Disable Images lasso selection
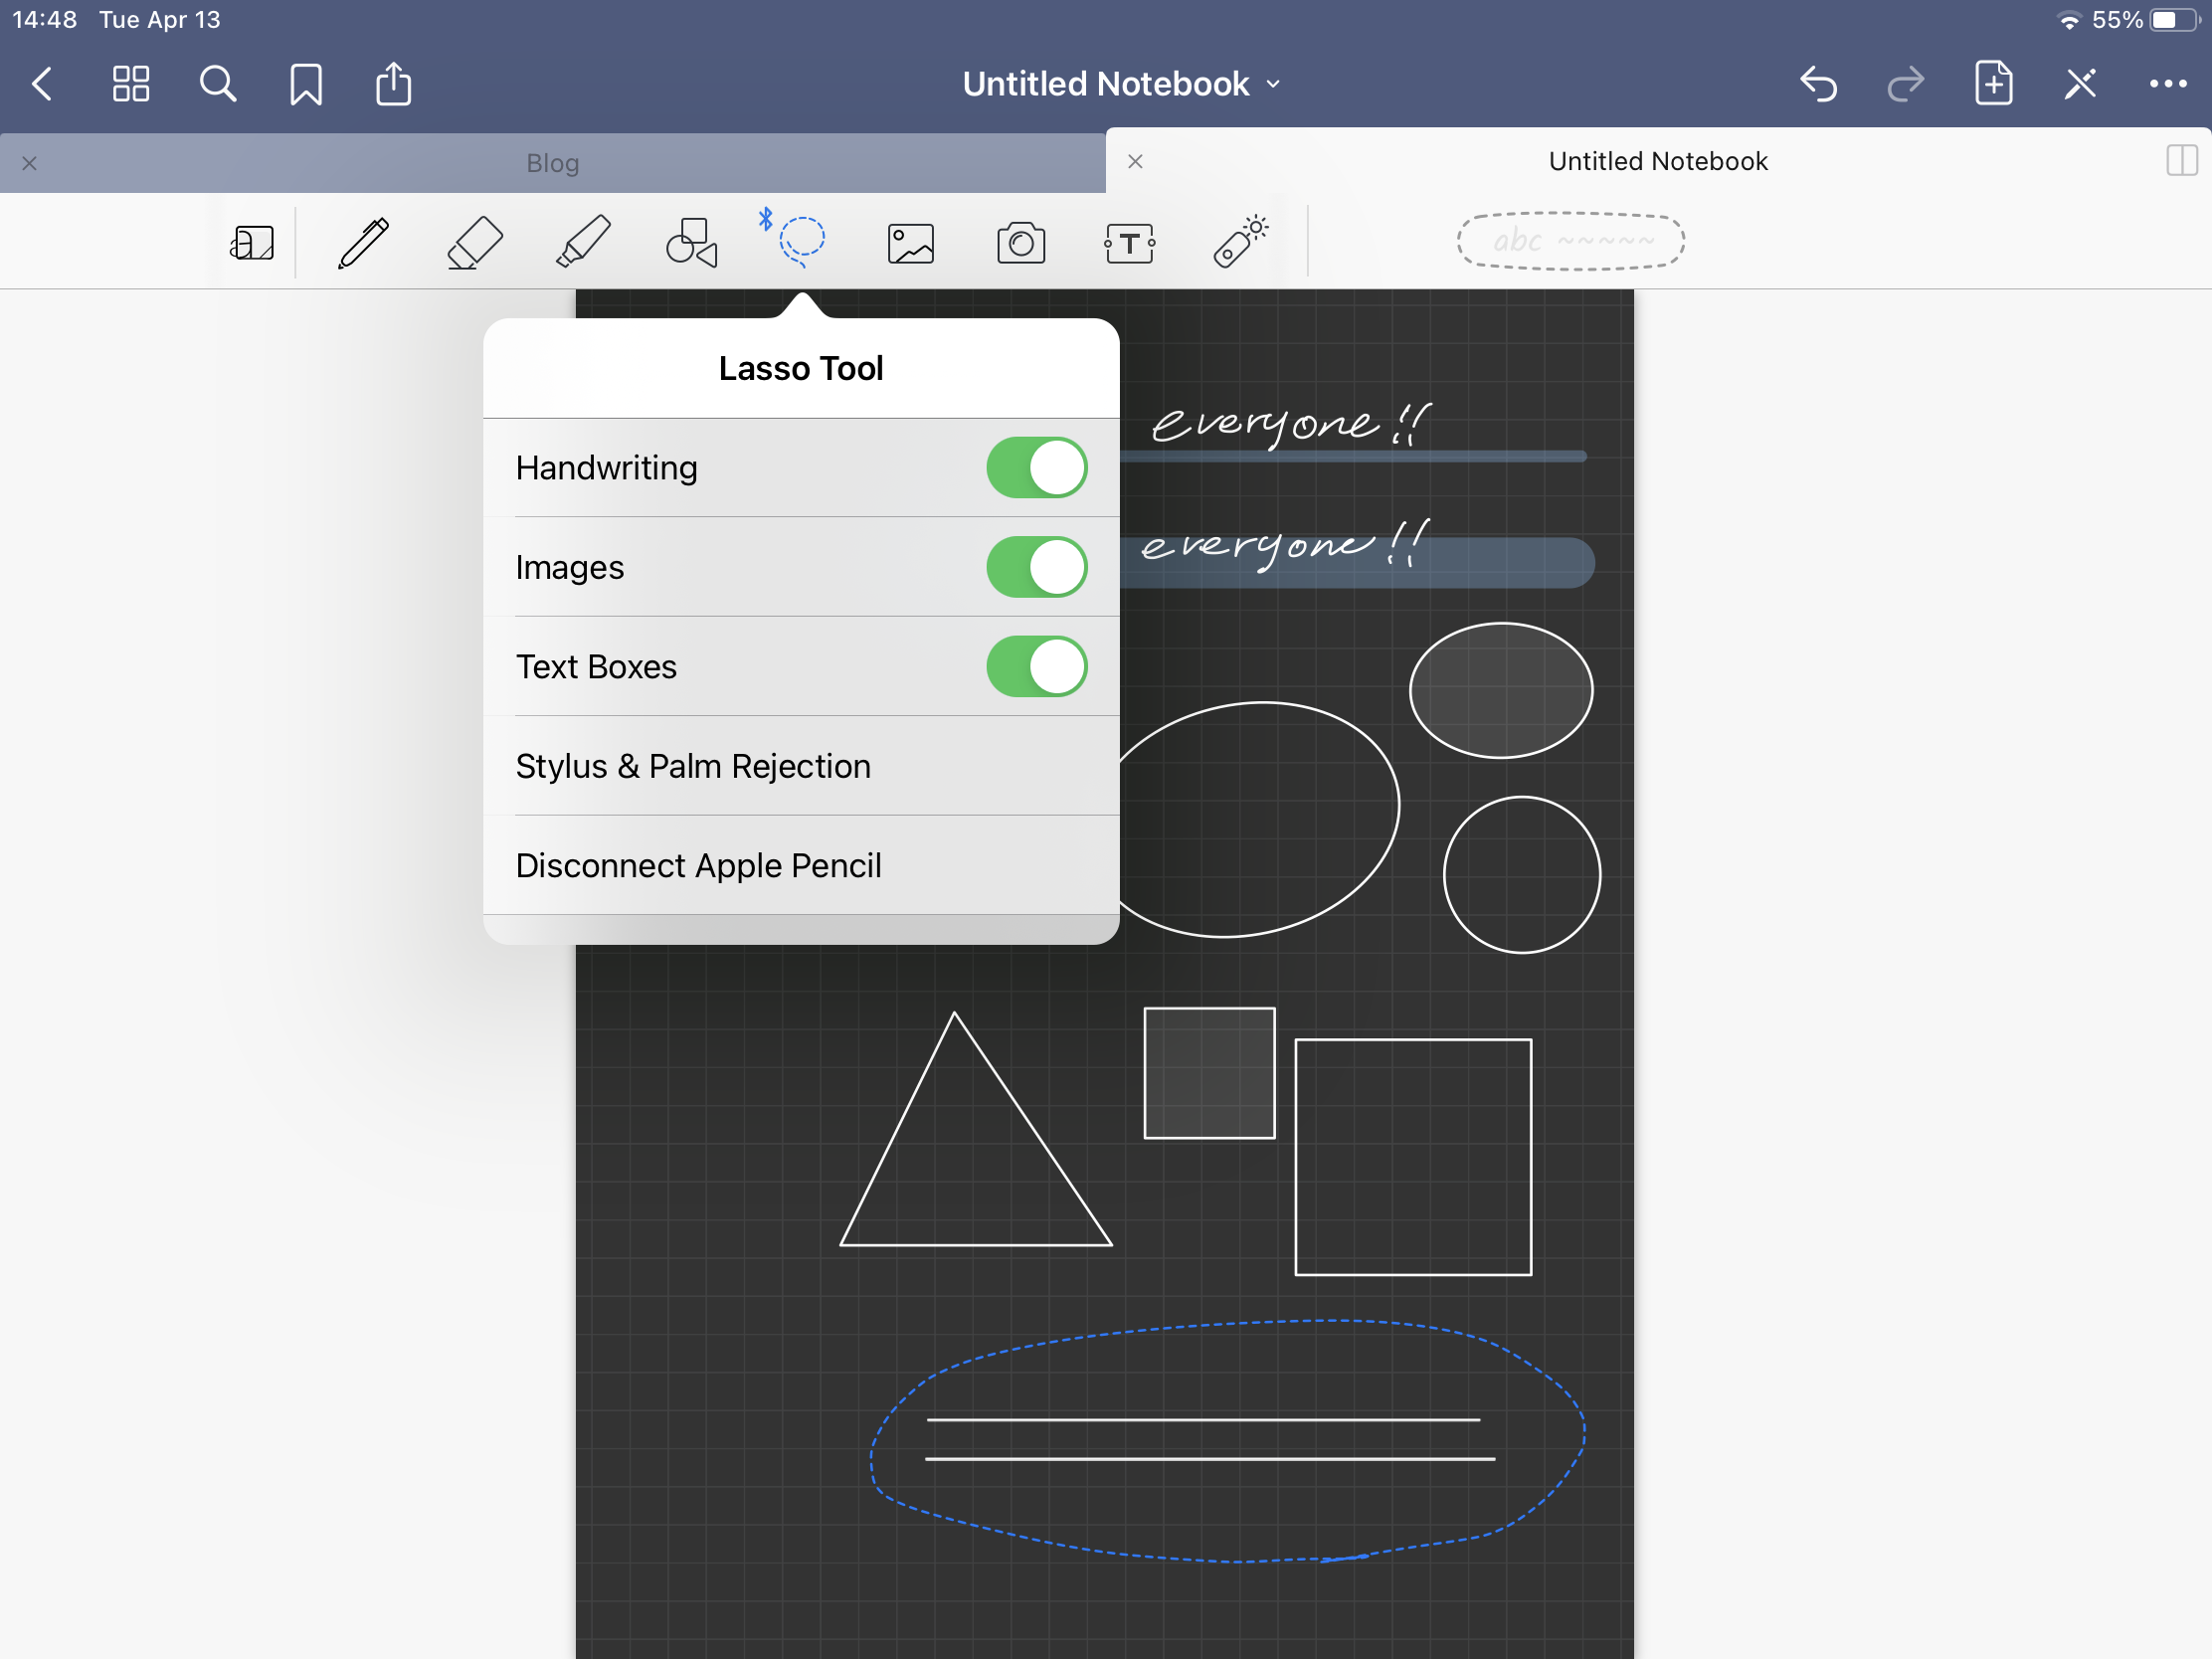Viewport: 2212px width, 1659px height. (x=1036, y=567)
